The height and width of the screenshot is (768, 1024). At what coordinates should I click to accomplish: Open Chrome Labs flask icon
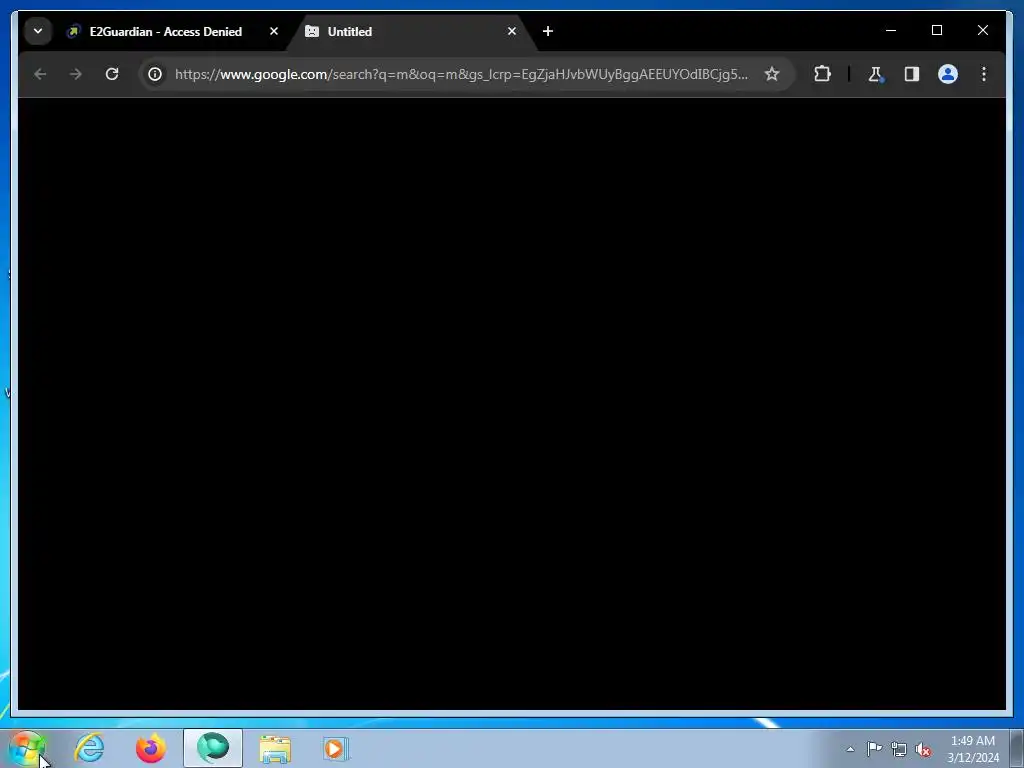876,74
